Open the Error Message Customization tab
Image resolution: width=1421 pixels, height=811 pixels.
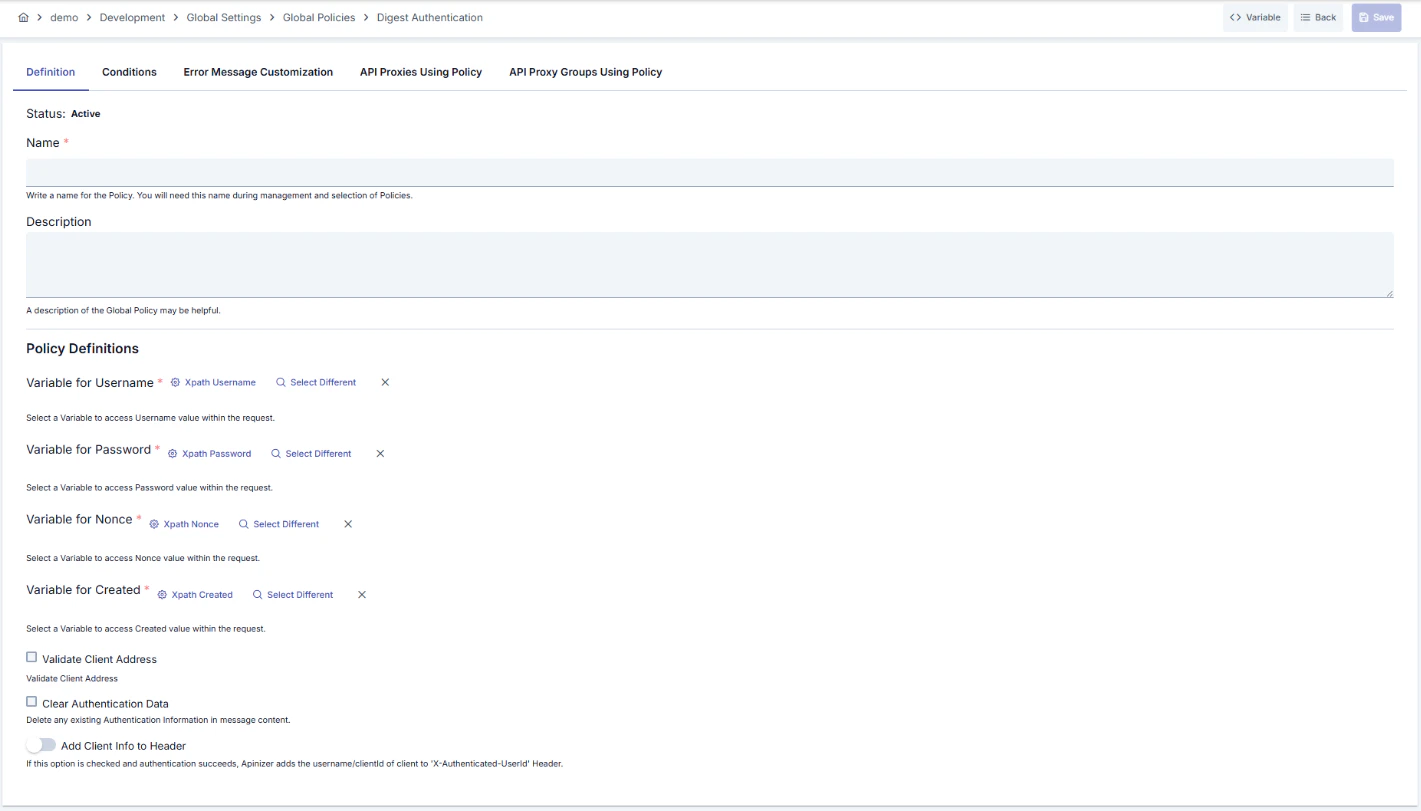tap(257, 72)
